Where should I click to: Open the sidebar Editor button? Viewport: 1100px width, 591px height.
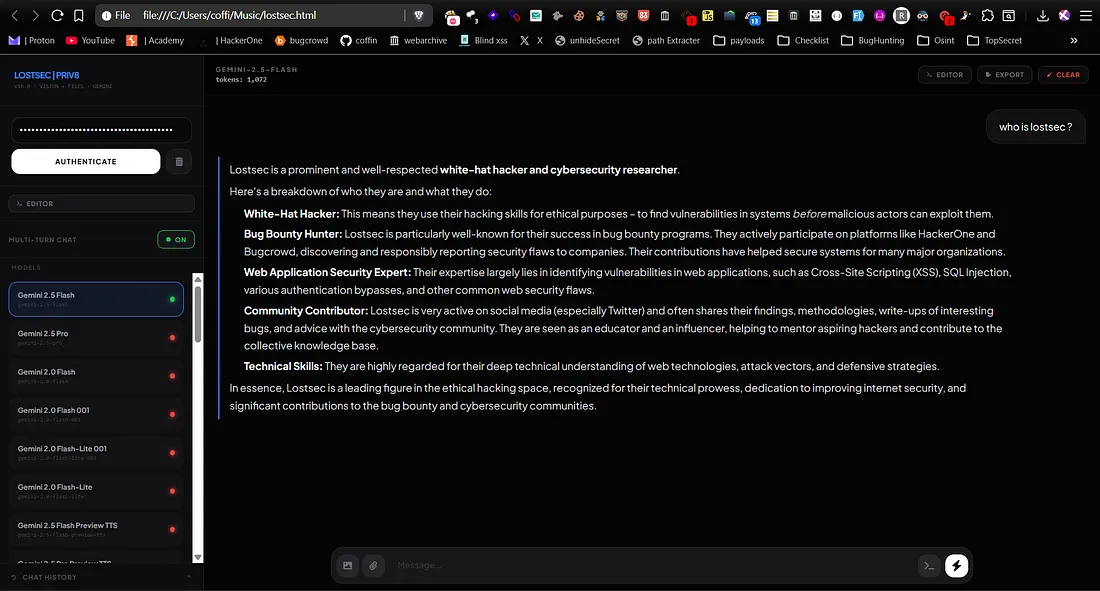click(102, 204)
